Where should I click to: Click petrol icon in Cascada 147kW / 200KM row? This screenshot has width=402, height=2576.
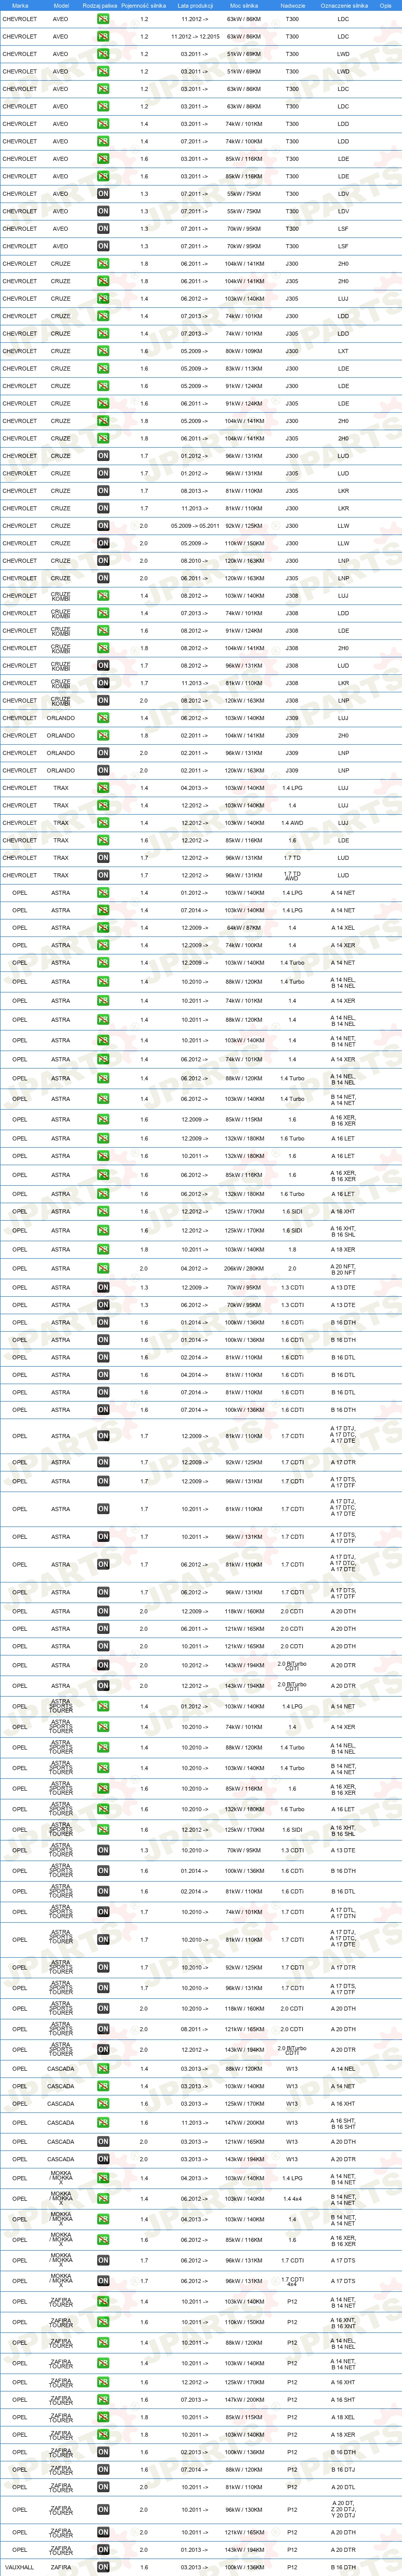[x=103, y=2122]
